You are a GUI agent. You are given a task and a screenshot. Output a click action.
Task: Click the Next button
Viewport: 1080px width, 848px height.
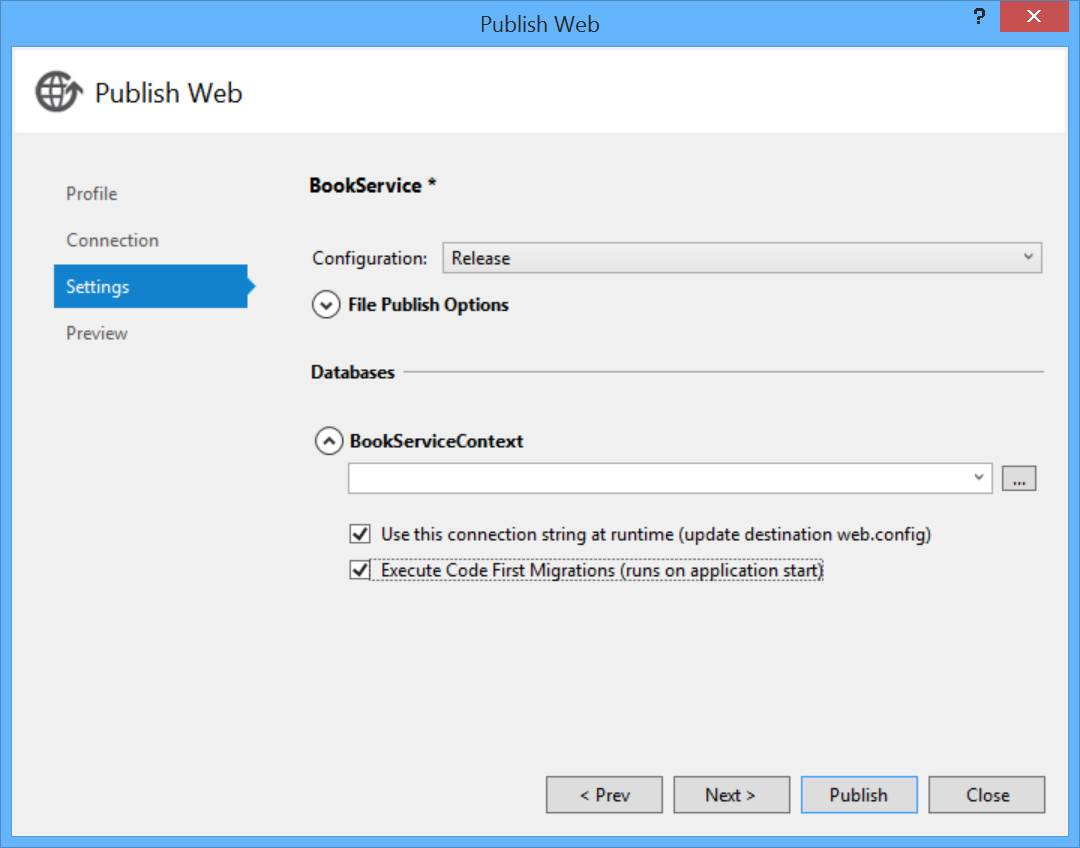pyautogui.click(x=731, y=794)
